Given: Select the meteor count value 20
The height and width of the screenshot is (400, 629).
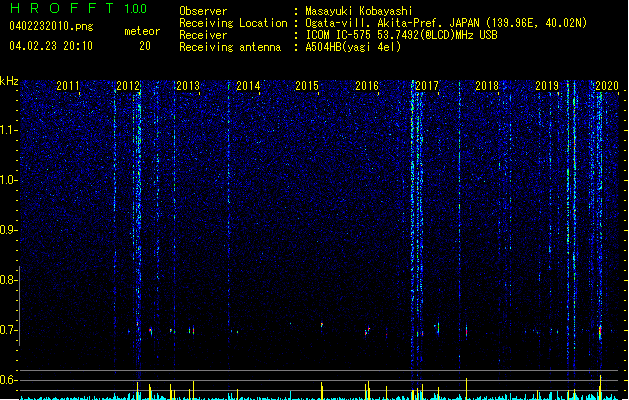Looking at the screenshot, I should [x=145, y=46].
